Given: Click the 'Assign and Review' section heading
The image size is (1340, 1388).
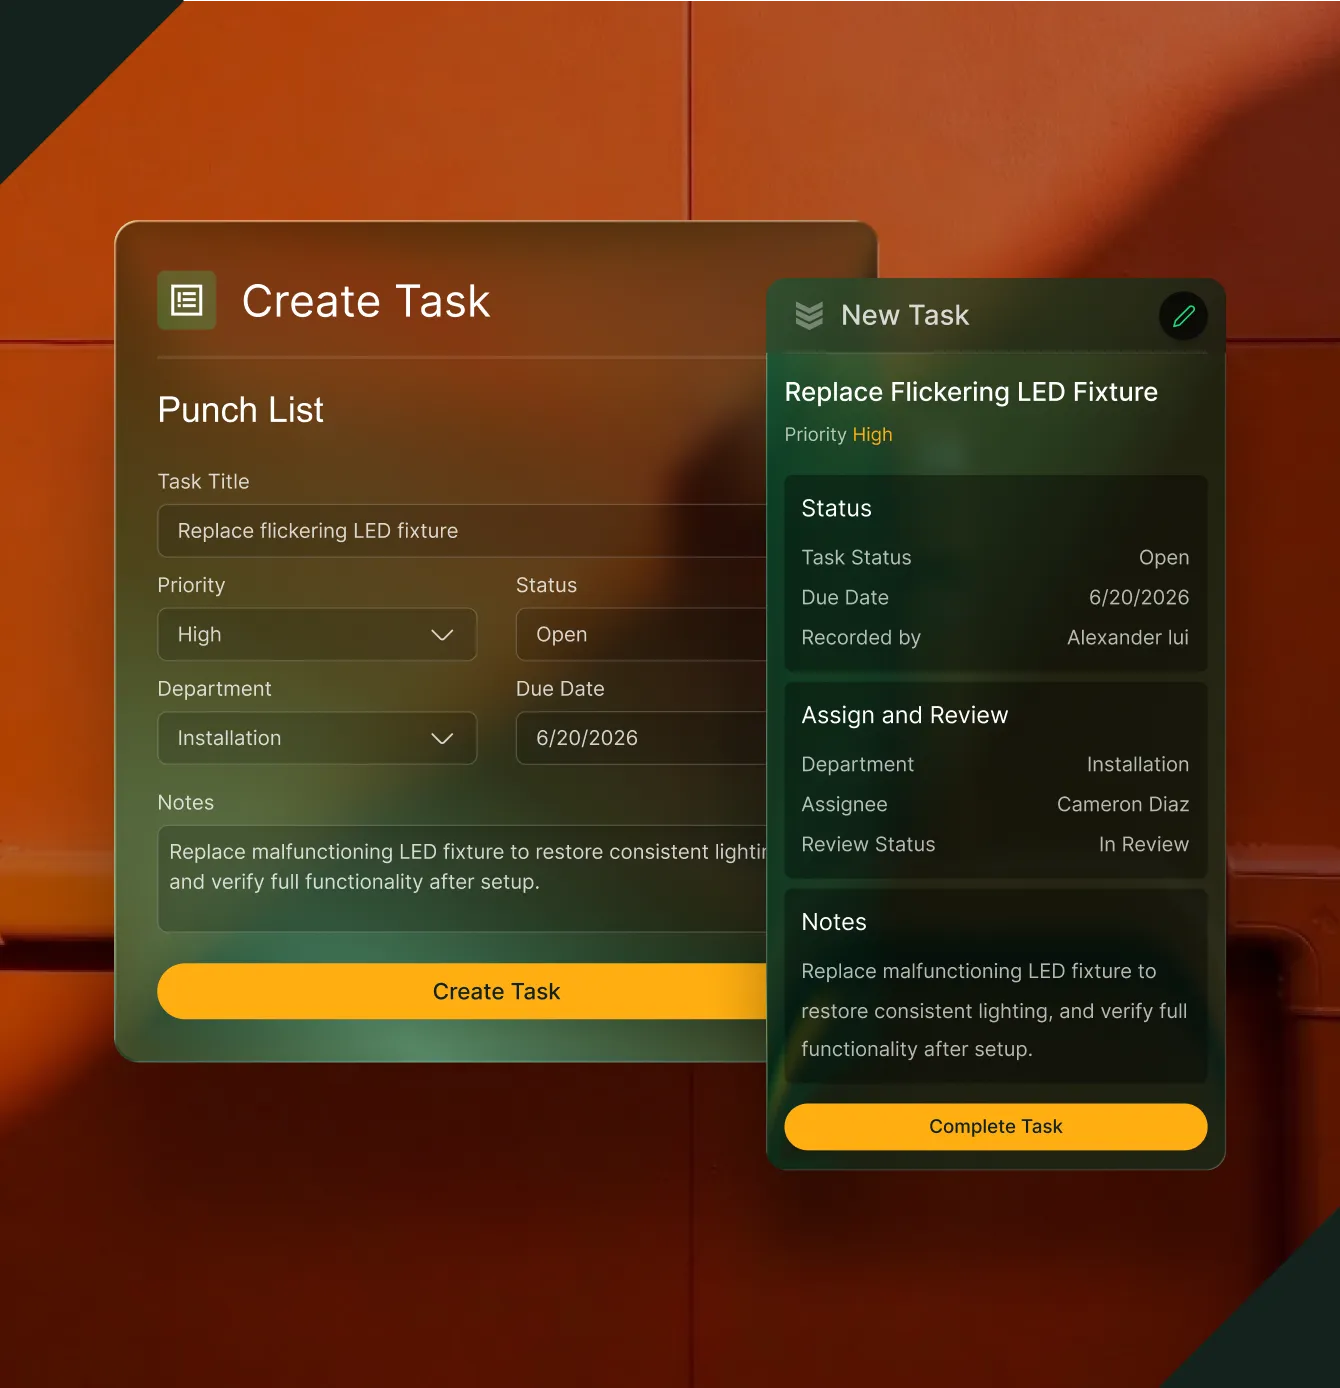Looking at the screenshot, I should coord(905,715).
